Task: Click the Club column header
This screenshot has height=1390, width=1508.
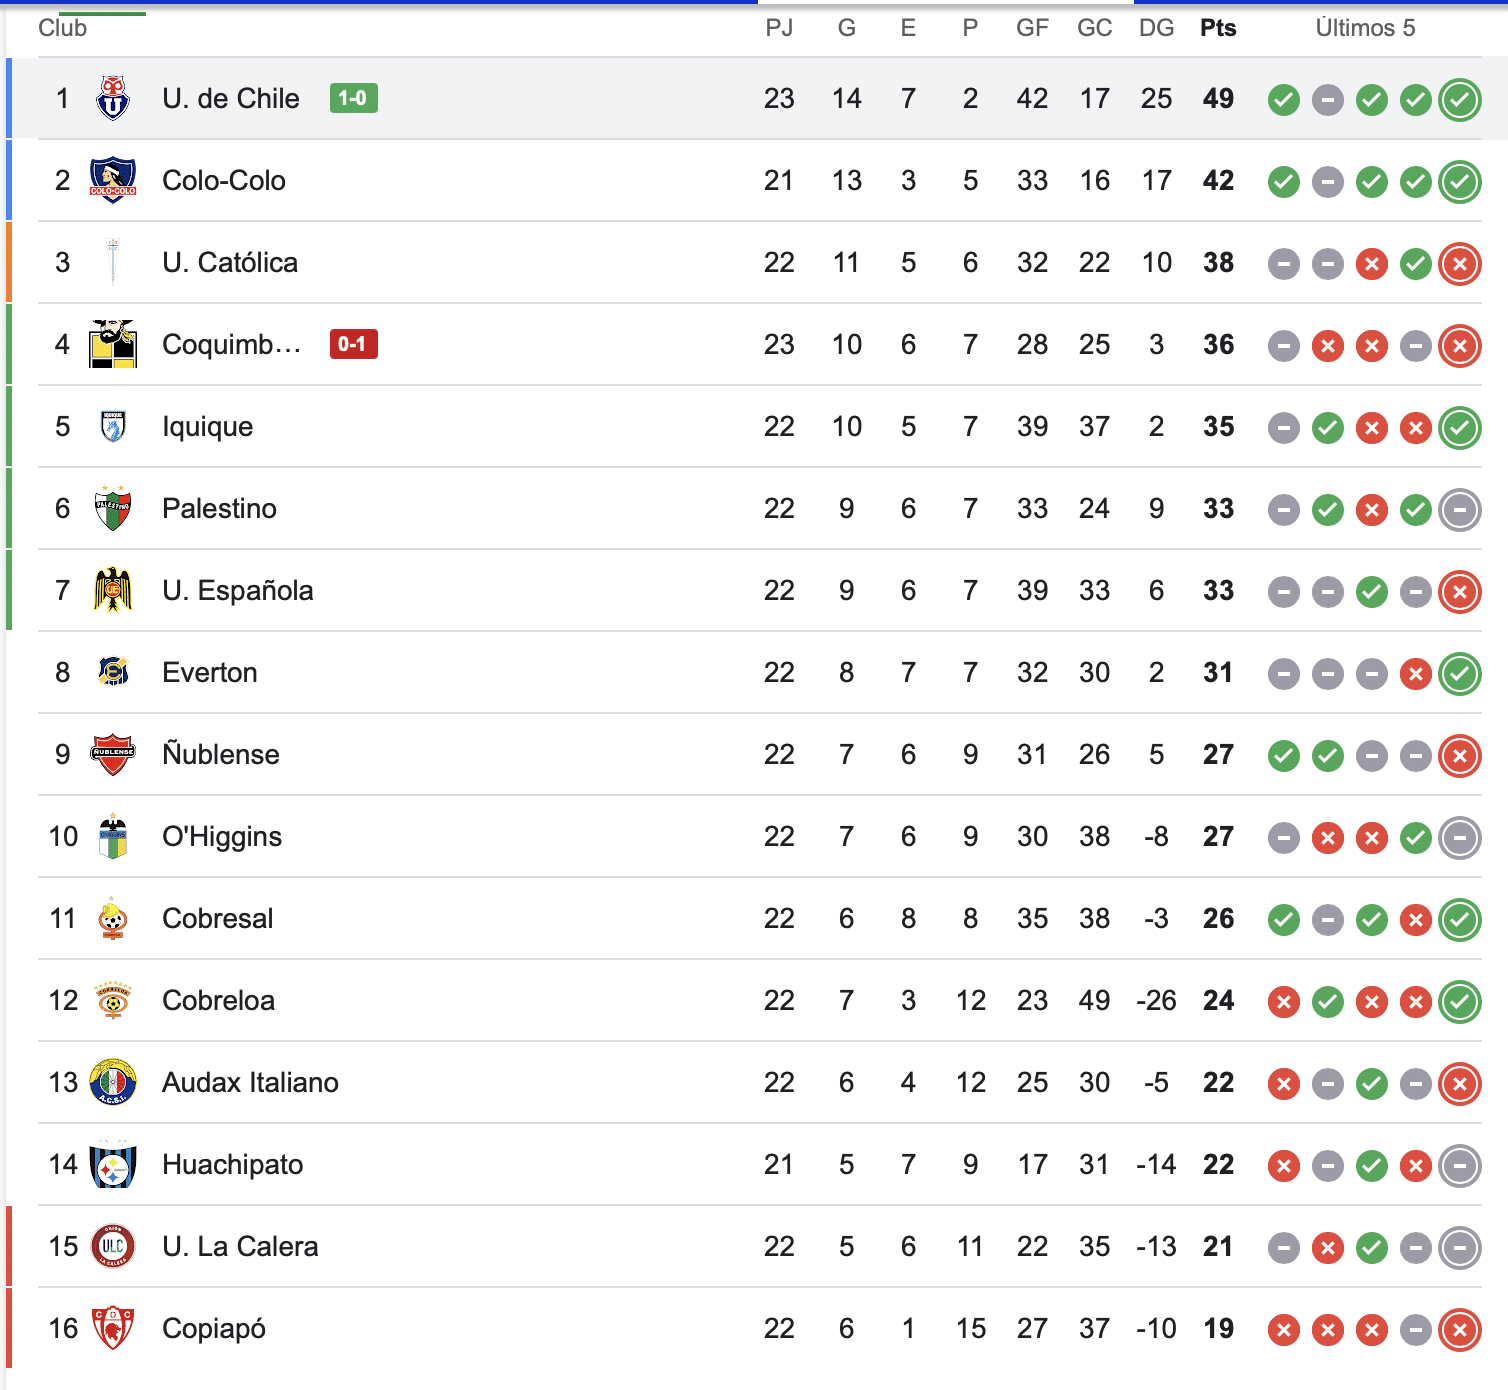Action: [63, 28]
